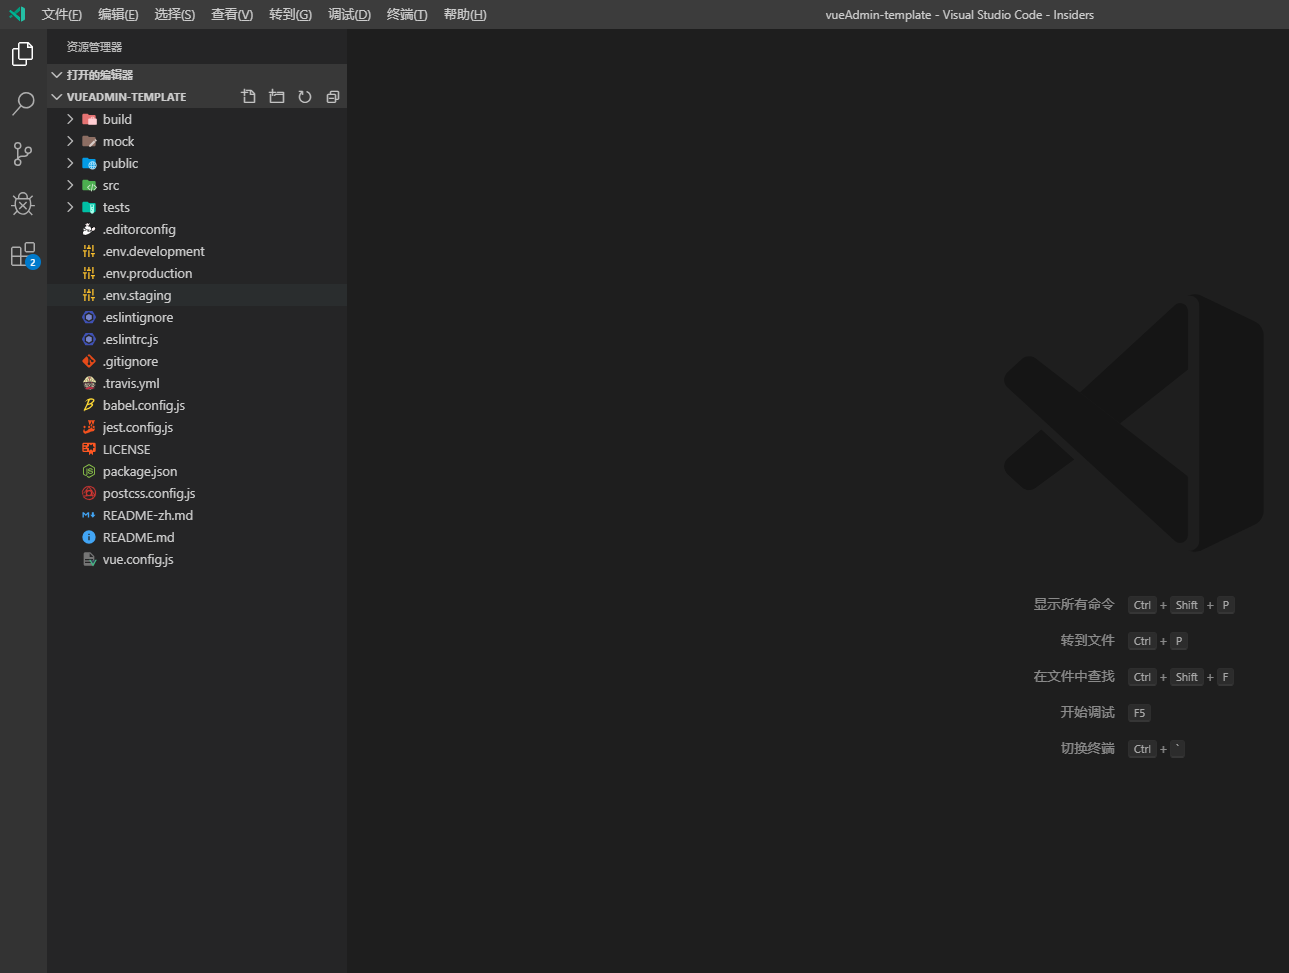Screen dimensions: 1289x973
Task: Click the New File icon in explorer header
Action: coord(249,97)
